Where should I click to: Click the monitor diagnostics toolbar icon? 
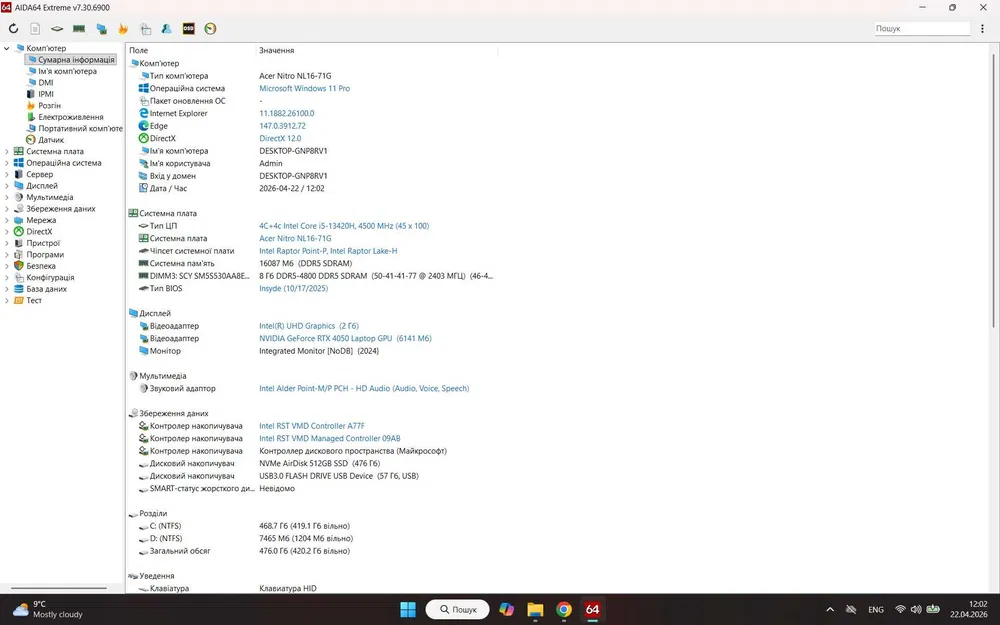(101, 29)
